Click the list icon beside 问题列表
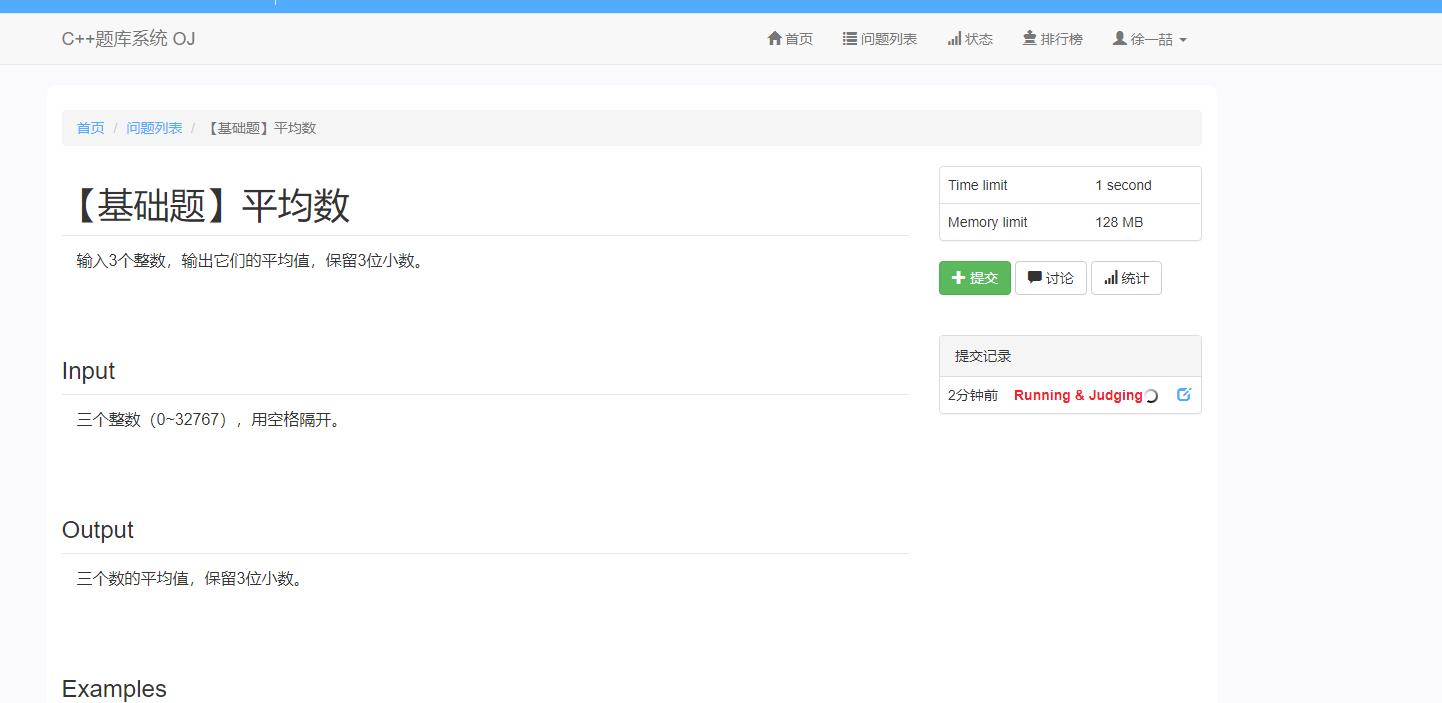The image size is (1442, 703). coord(850,39)
